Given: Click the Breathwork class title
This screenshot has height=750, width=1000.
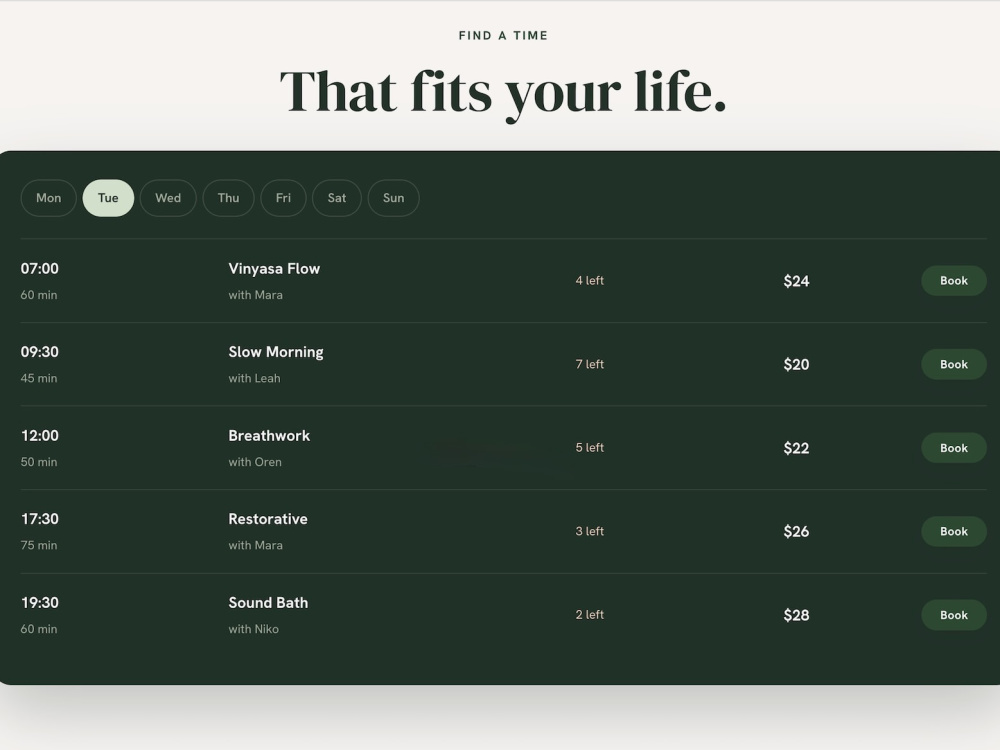Looking at the screenshot, I should coord(269,436).
